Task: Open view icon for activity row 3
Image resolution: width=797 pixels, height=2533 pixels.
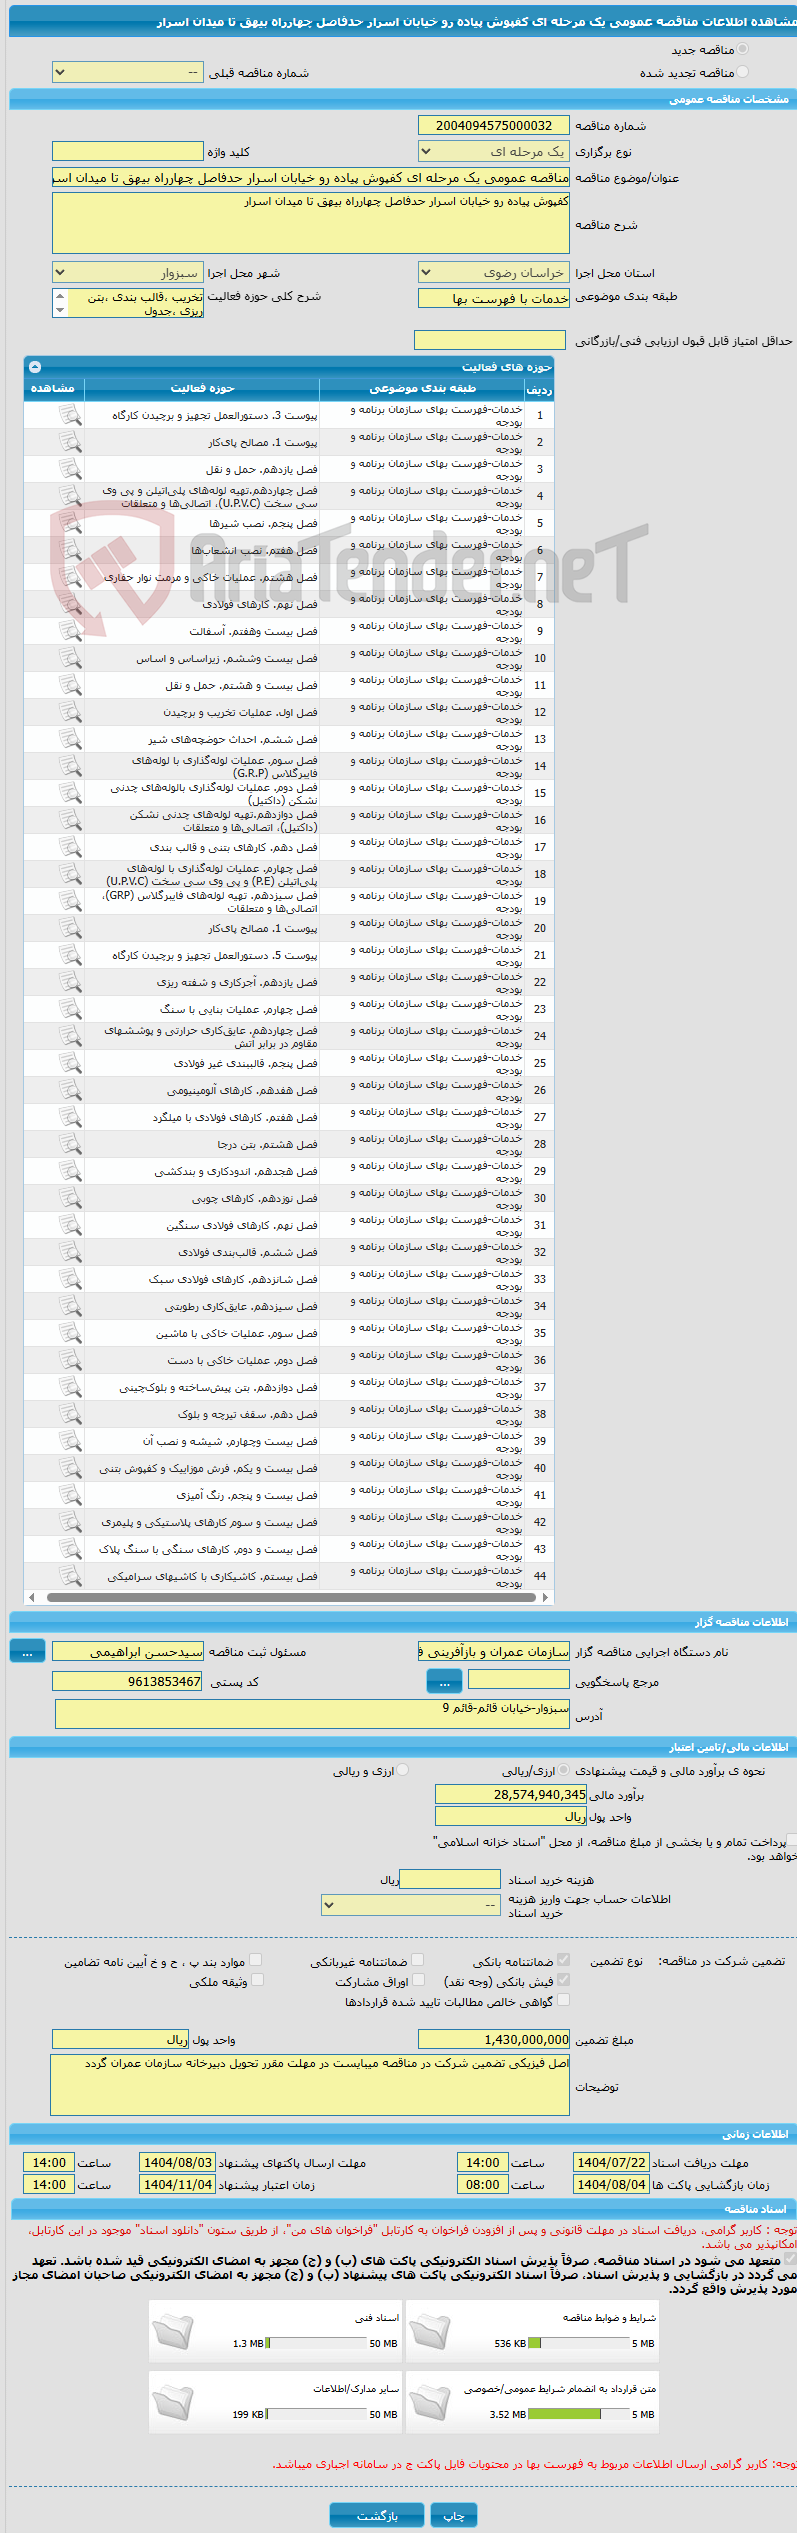Action: tap(70, 469)
